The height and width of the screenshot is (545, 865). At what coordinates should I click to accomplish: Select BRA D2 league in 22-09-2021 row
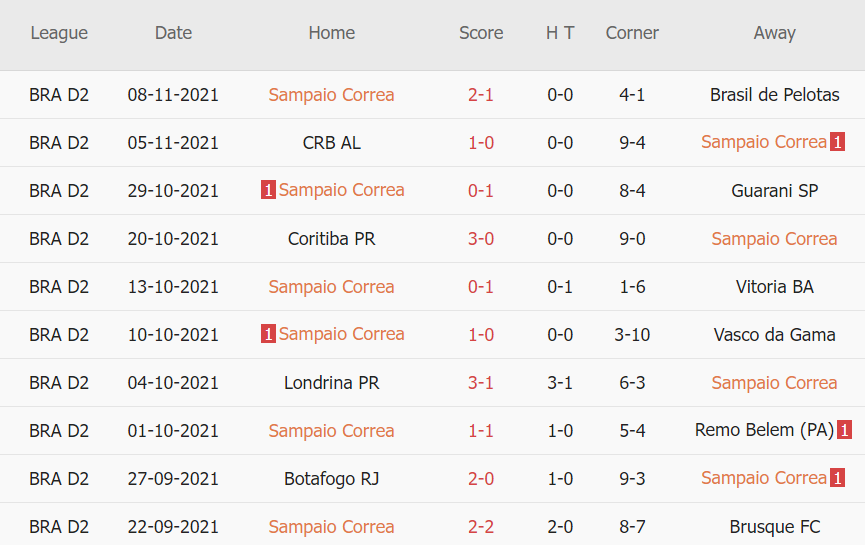pyautogui.click(x=59, y=527)
